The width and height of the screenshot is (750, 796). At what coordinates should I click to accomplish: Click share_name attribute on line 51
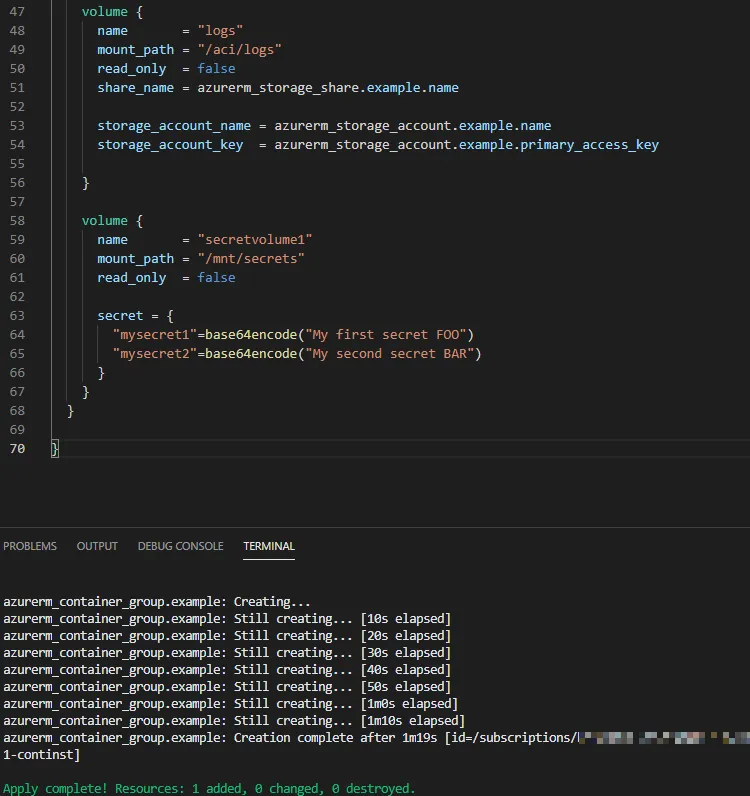(x=136, y=88)
